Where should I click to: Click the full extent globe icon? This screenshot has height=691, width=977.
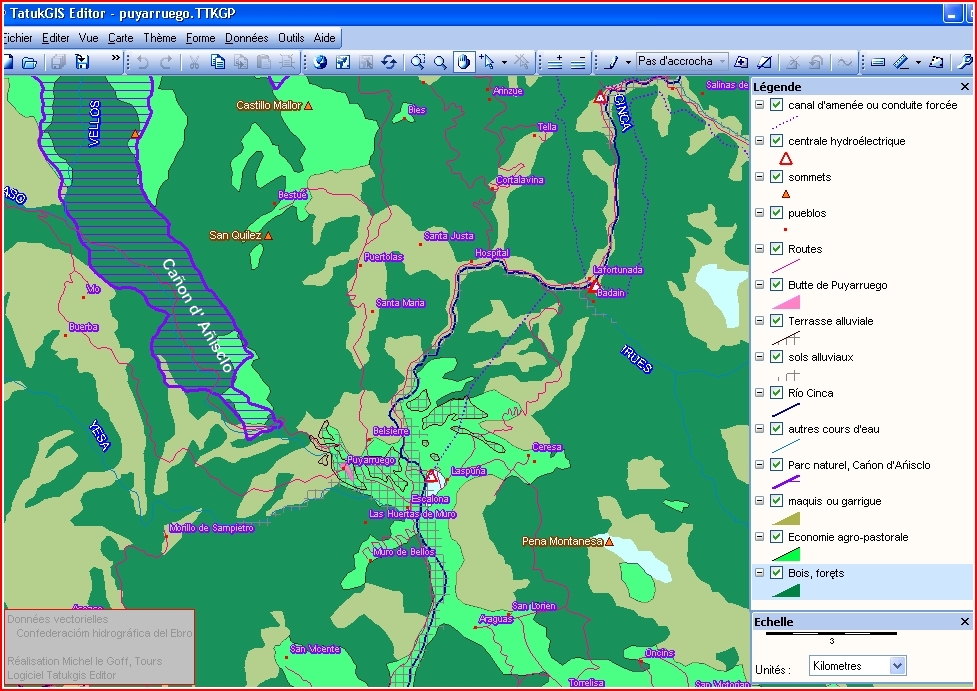pos(320,62)
